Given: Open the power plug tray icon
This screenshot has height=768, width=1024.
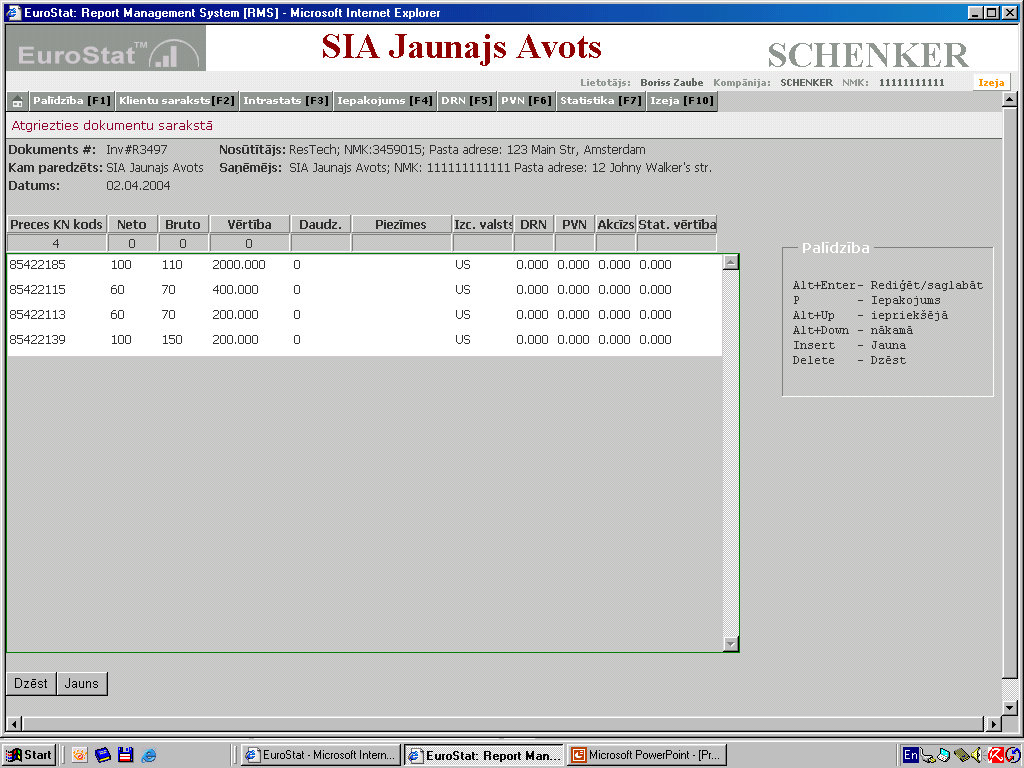Looking at the screenshot, I should 927,756.
